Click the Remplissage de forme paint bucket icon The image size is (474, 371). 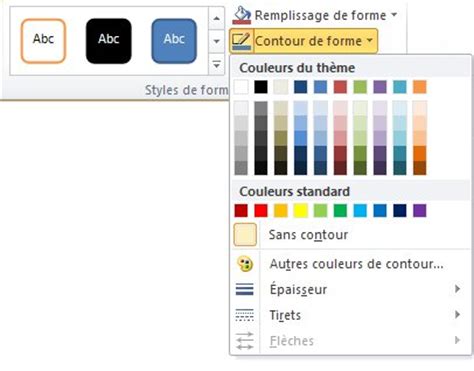[241, 15]
